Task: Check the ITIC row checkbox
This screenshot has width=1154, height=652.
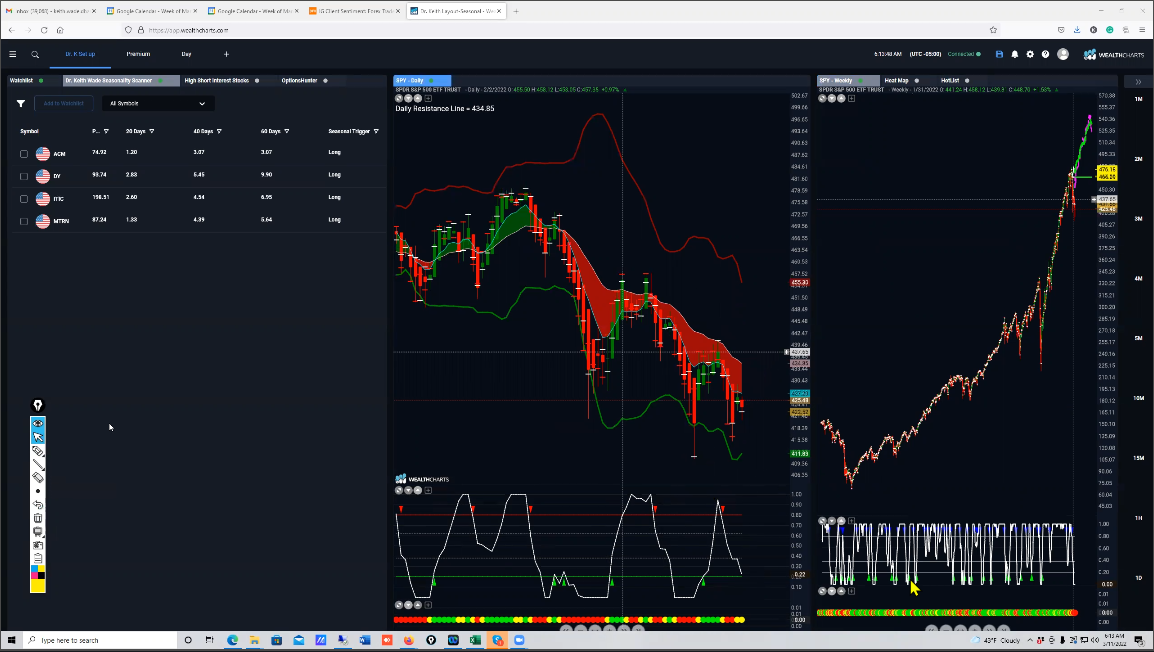Action: (24, 199)
